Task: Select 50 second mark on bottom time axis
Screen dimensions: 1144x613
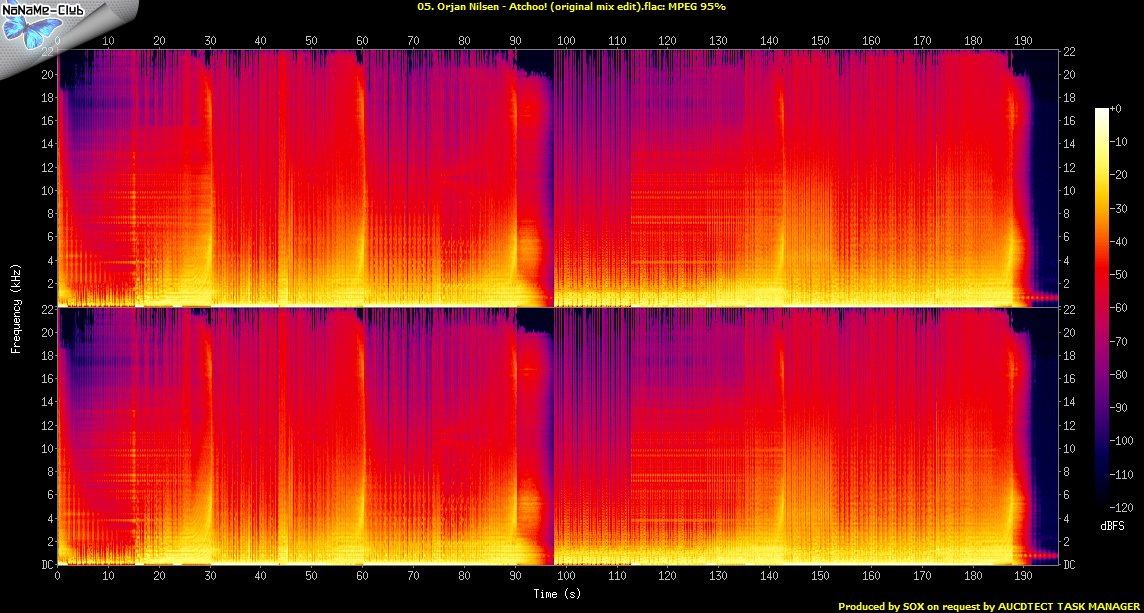Action: point(311,577)
